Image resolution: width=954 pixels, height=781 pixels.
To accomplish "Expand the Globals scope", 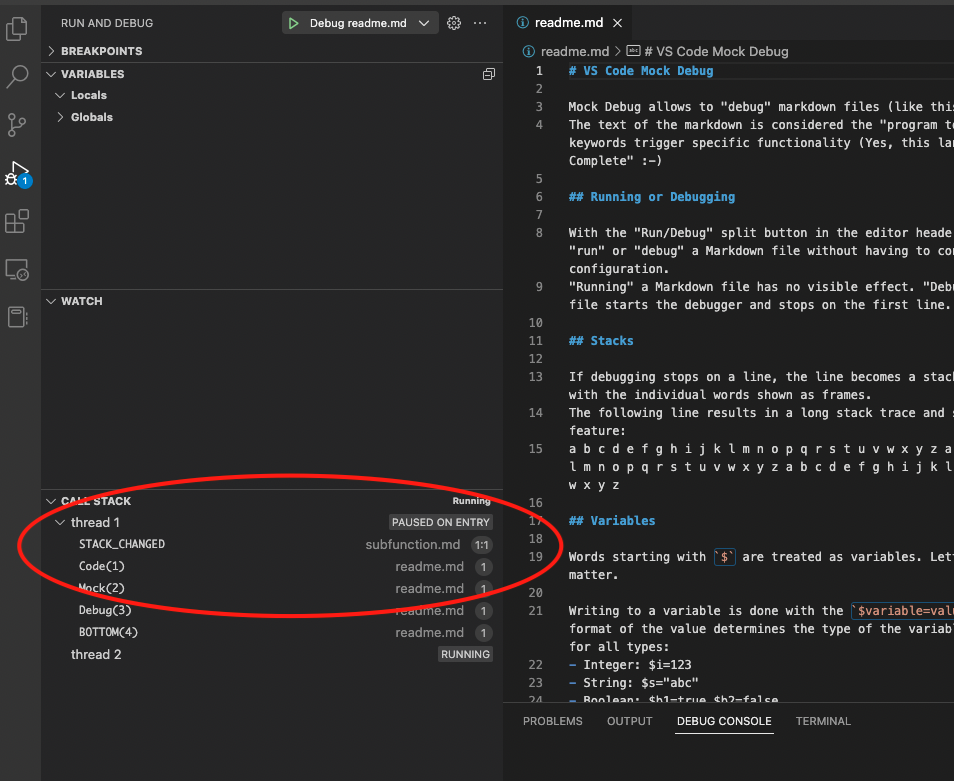I will pos(60,117).
